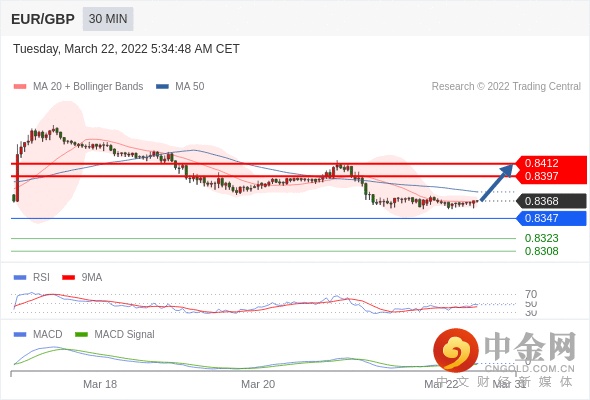Click the MACD Signal green swatch
The image size is (590, 400).
point(81,335)
